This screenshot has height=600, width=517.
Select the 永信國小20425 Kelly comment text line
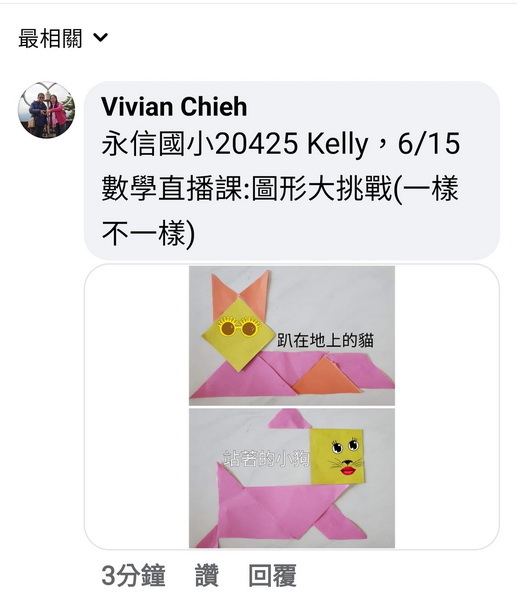click(x=281, y=144)
